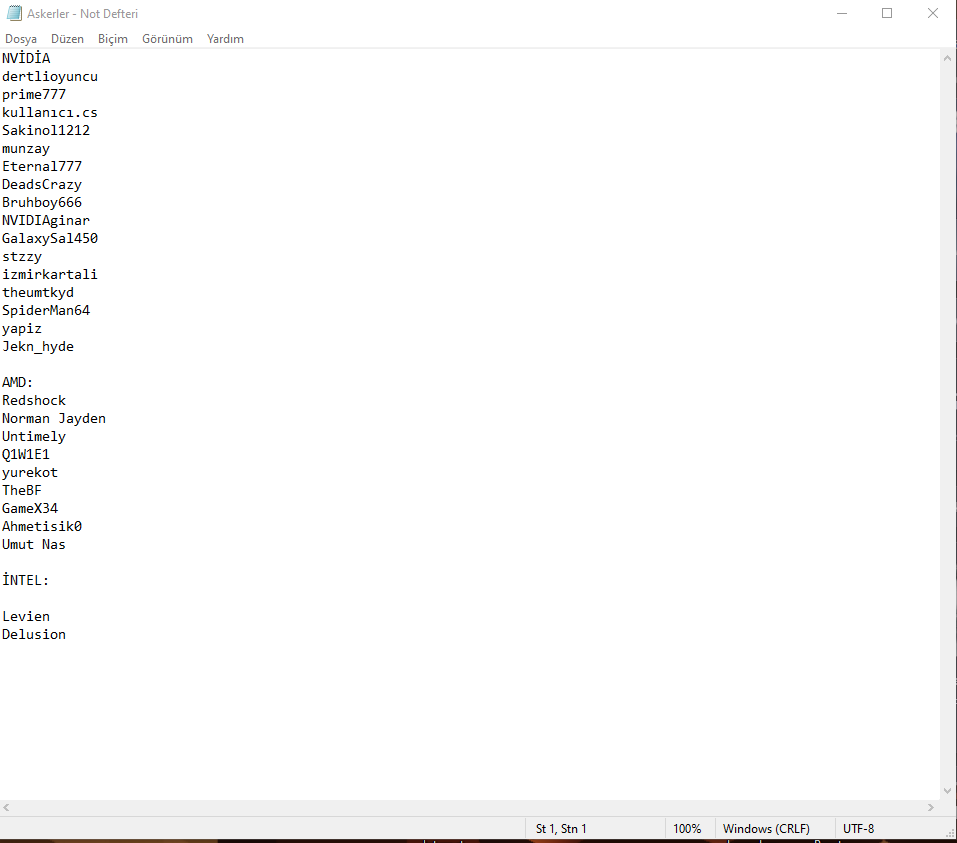Viewport: 957px width, 843px height.
Task: Click the line izmirkartali
Action: 50,275
